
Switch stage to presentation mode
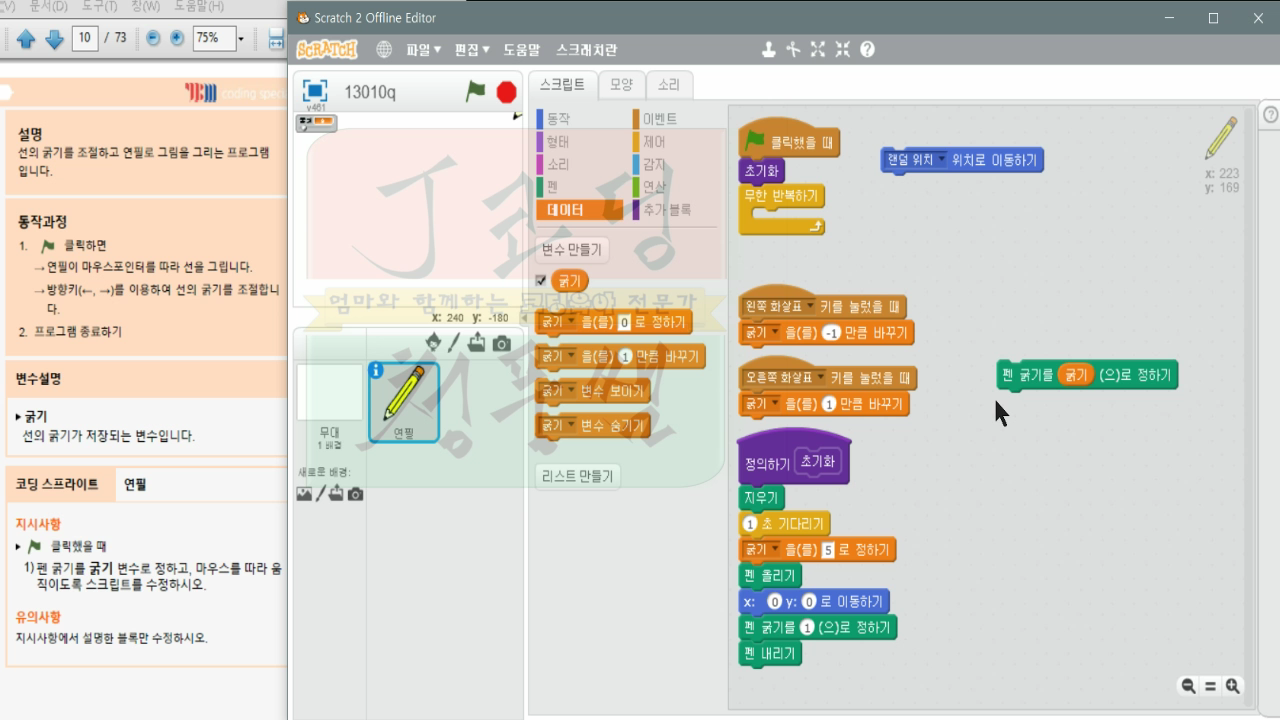pos(315,91)
